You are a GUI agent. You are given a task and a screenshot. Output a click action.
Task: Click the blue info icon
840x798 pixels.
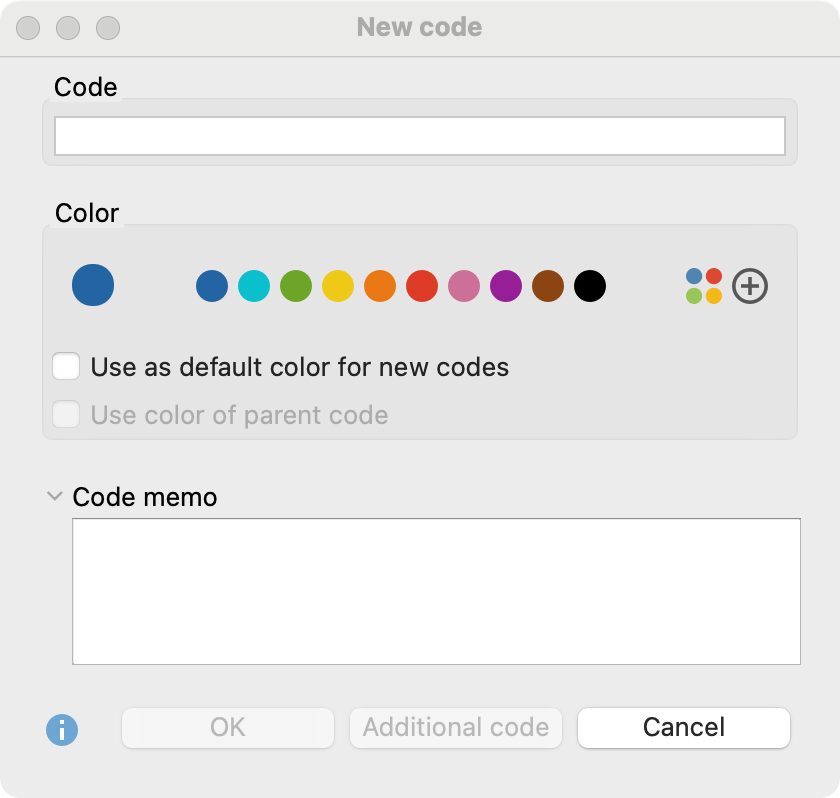click(63, 728)
